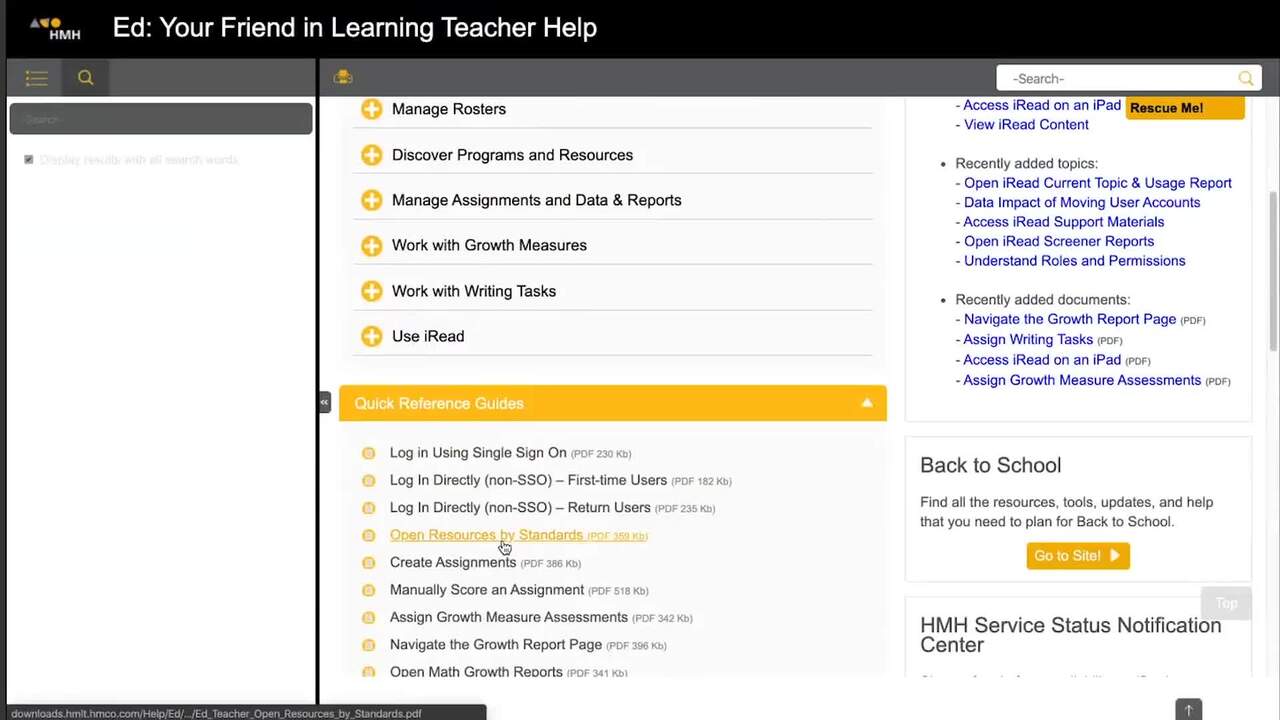
Task: Open Navigate the Growth Report Page guide in list
Action: pos(496,645)
